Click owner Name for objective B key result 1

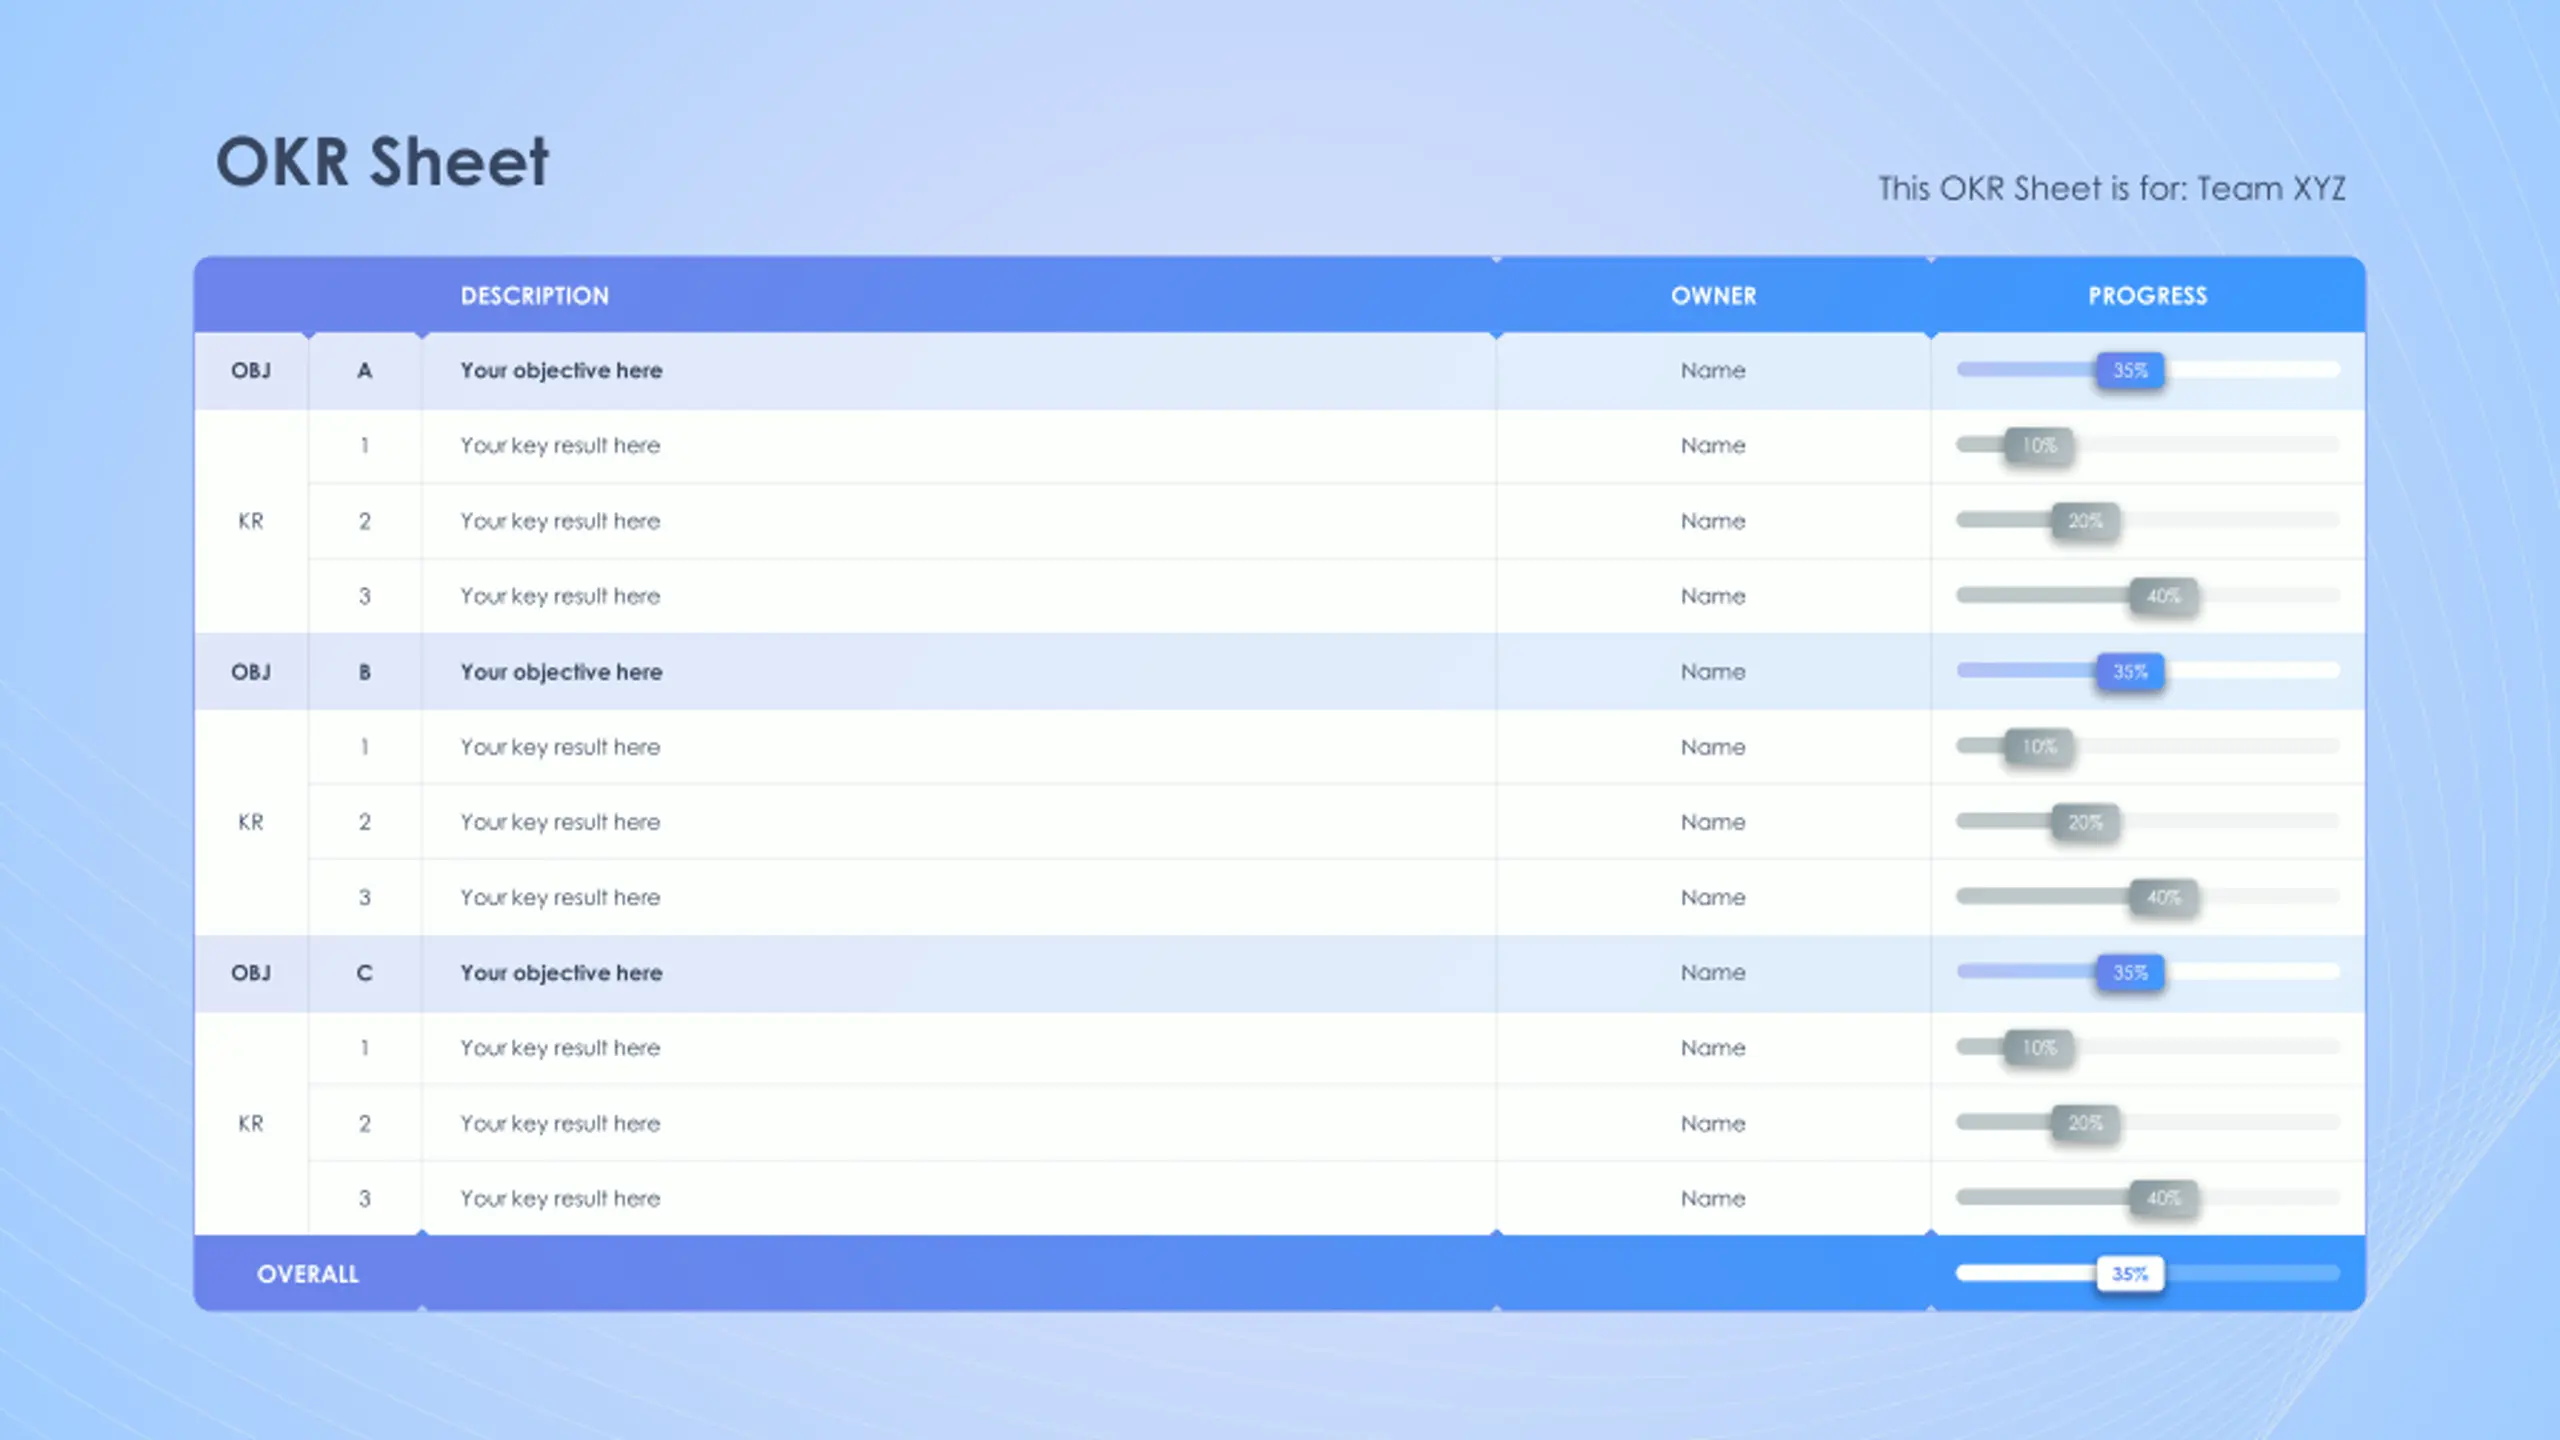pos(1713,747)
